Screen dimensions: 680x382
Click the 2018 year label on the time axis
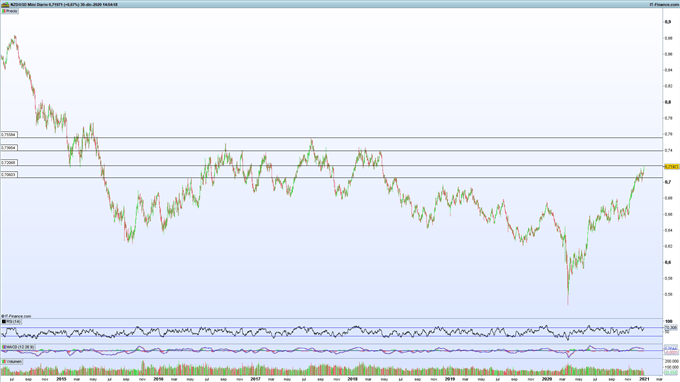tap(353, 379)
